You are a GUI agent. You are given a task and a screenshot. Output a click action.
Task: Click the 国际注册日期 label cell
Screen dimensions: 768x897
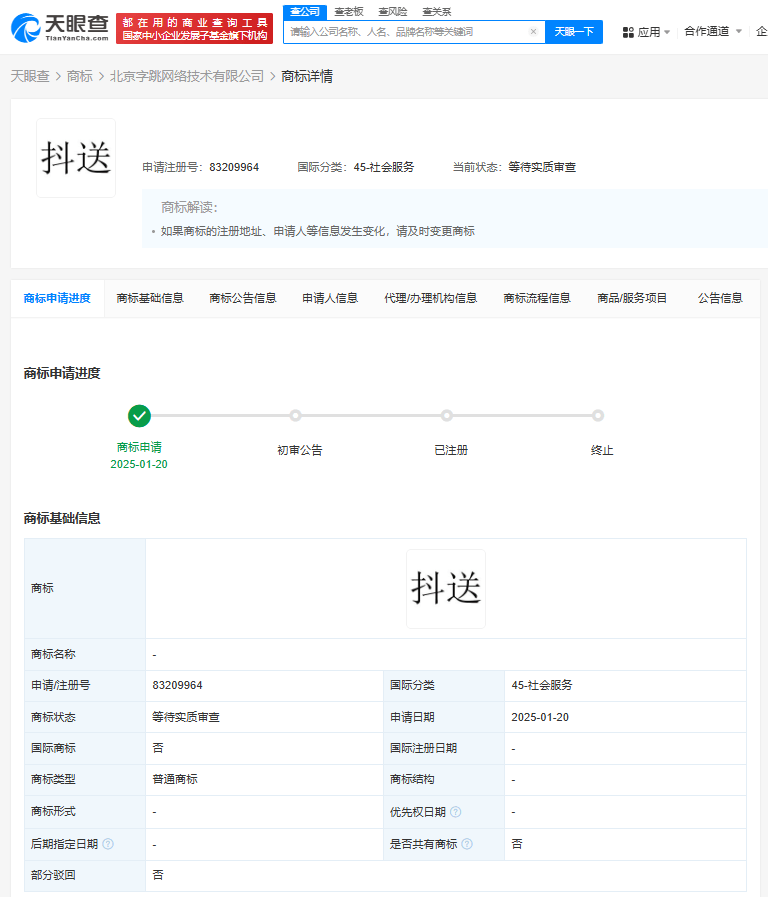[x=444, y=748]
